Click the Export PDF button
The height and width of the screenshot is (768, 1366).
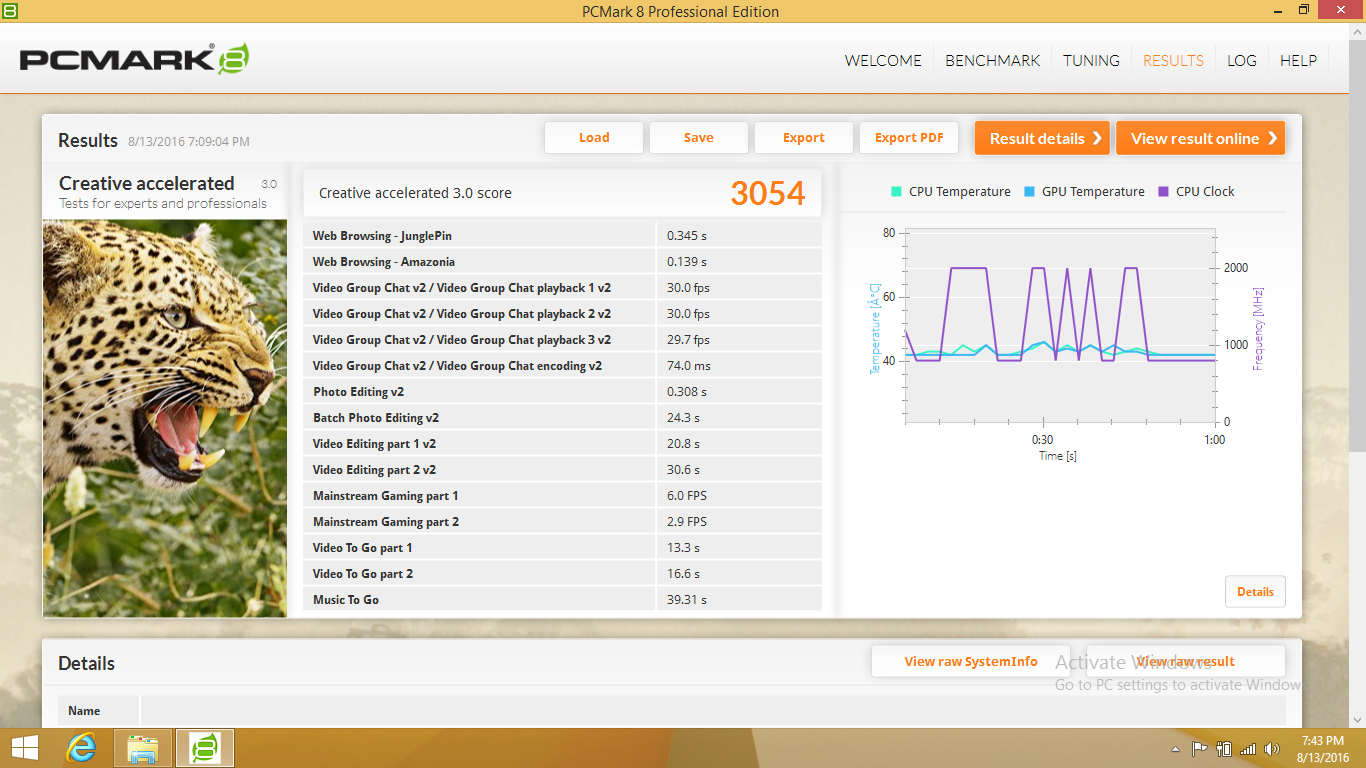(x=909, y=138)
